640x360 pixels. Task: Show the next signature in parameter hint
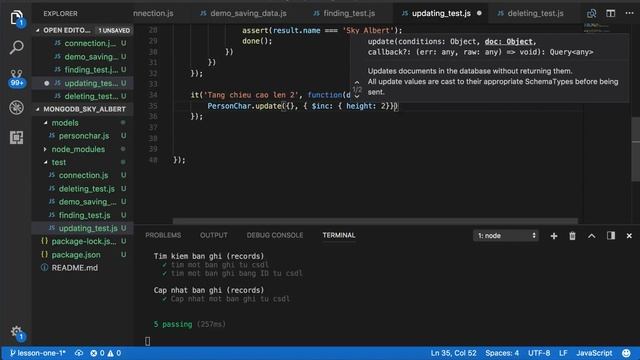357,96
